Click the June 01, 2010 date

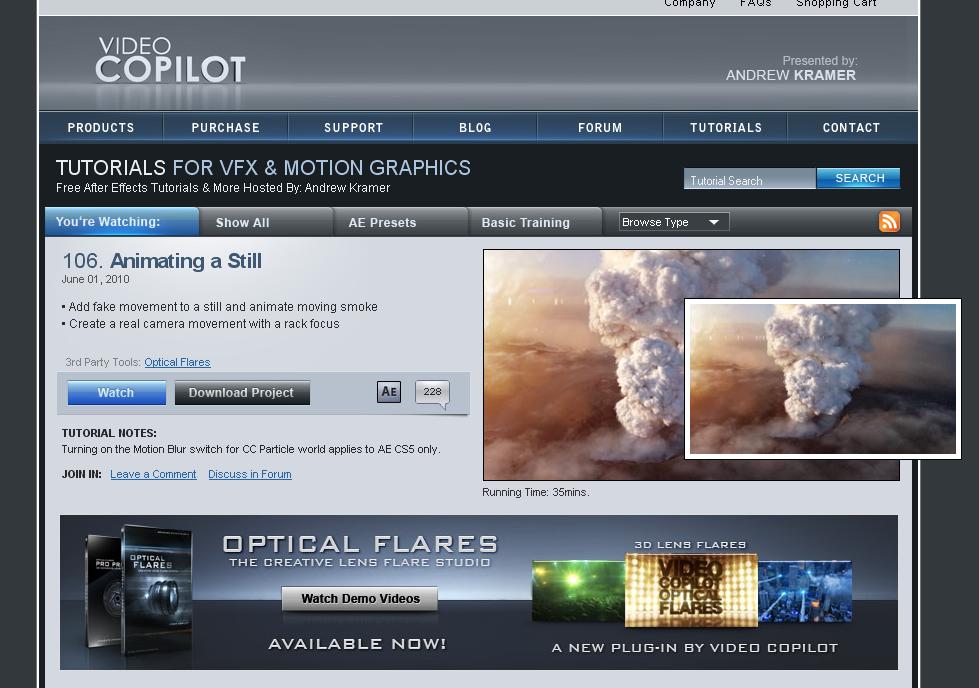(96, 279)
